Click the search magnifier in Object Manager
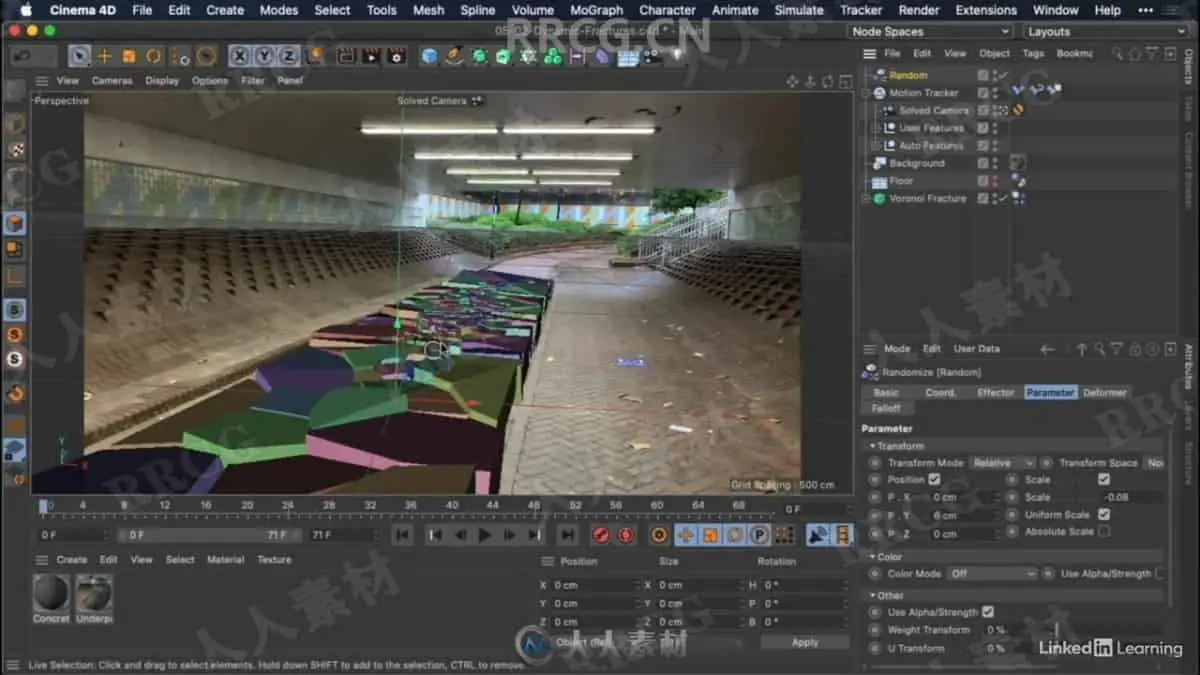 [x=1116, y=53]
